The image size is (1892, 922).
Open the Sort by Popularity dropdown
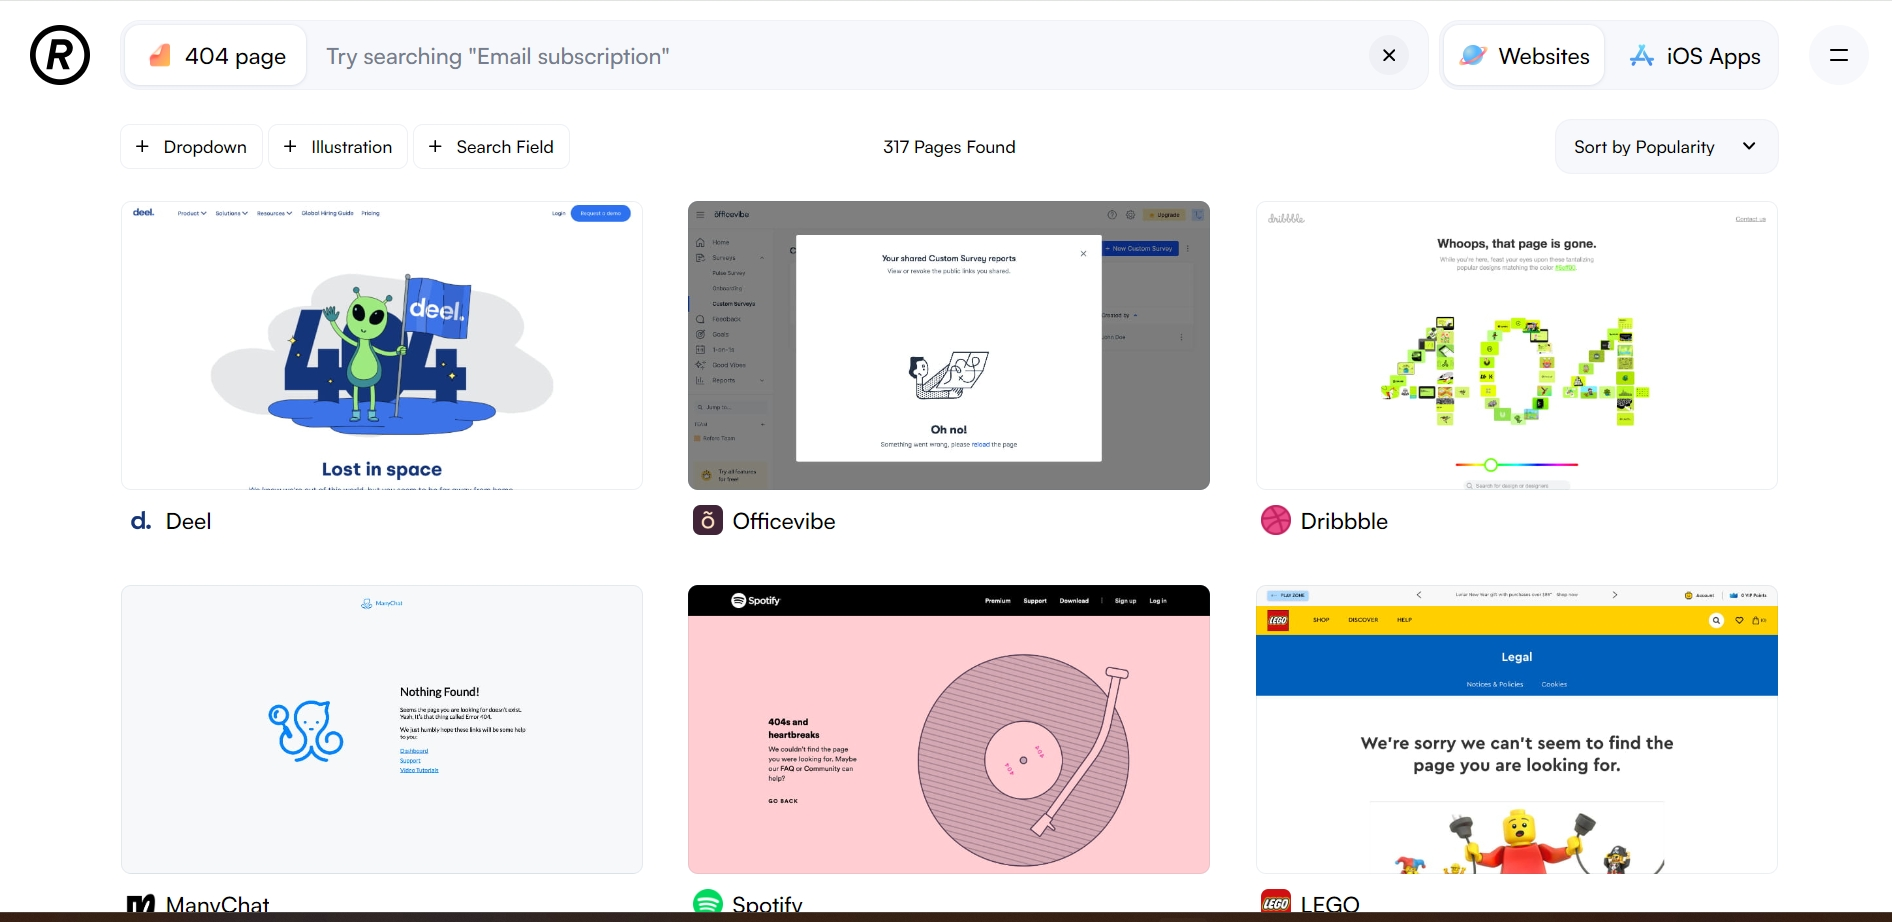tap(1666, 147)
